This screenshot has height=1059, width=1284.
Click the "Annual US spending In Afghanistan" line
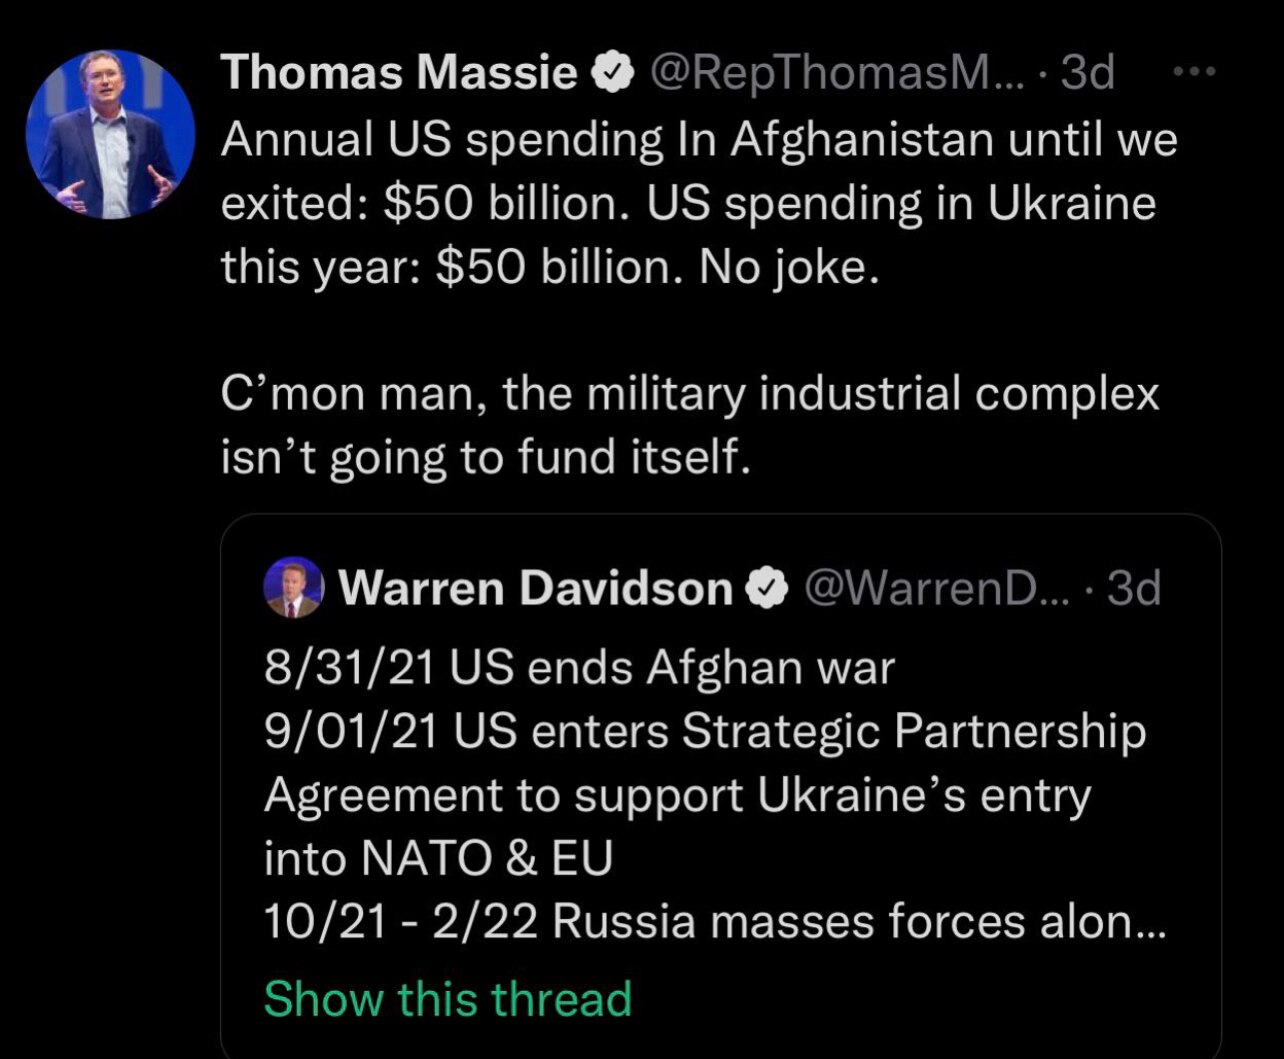698,141
